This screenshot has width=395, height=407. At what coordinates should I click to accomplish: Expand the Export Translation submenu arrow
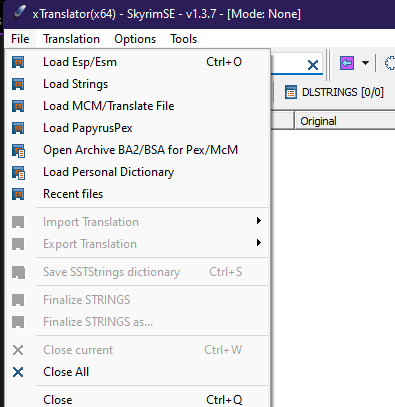(x=259, y=243)
